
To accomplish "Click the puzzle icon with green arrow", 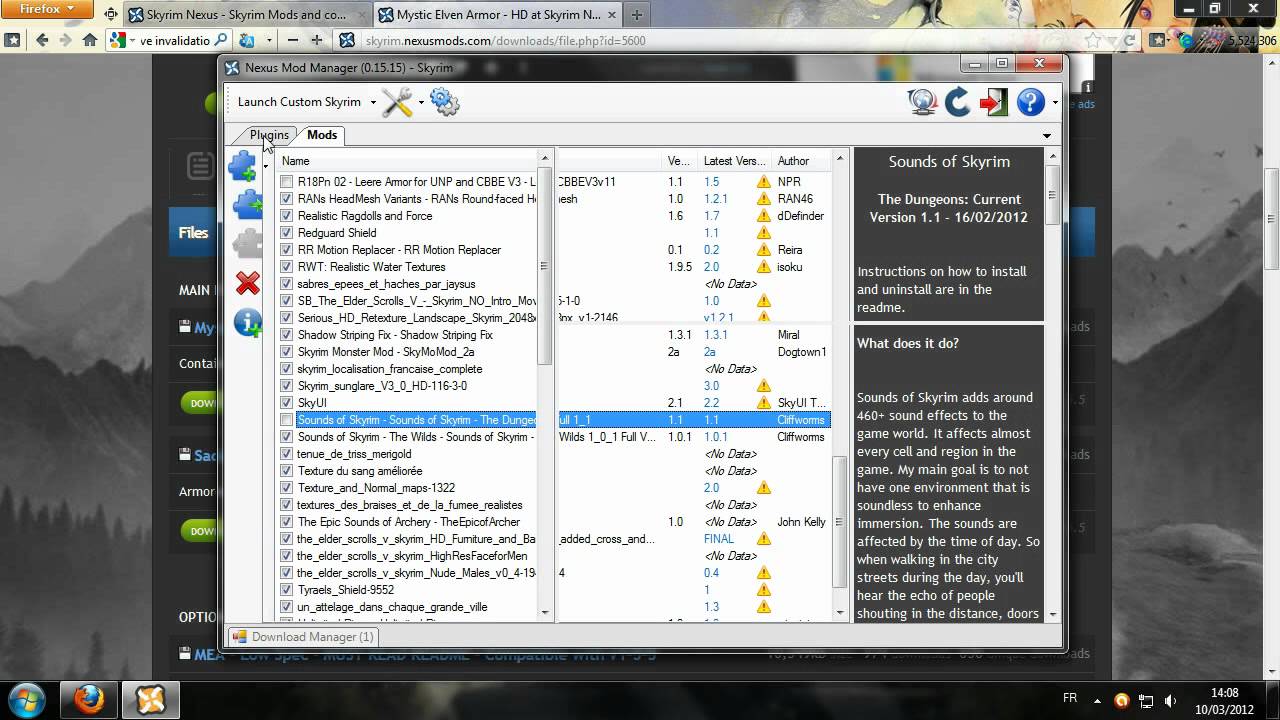I will [x=247, y=205].
